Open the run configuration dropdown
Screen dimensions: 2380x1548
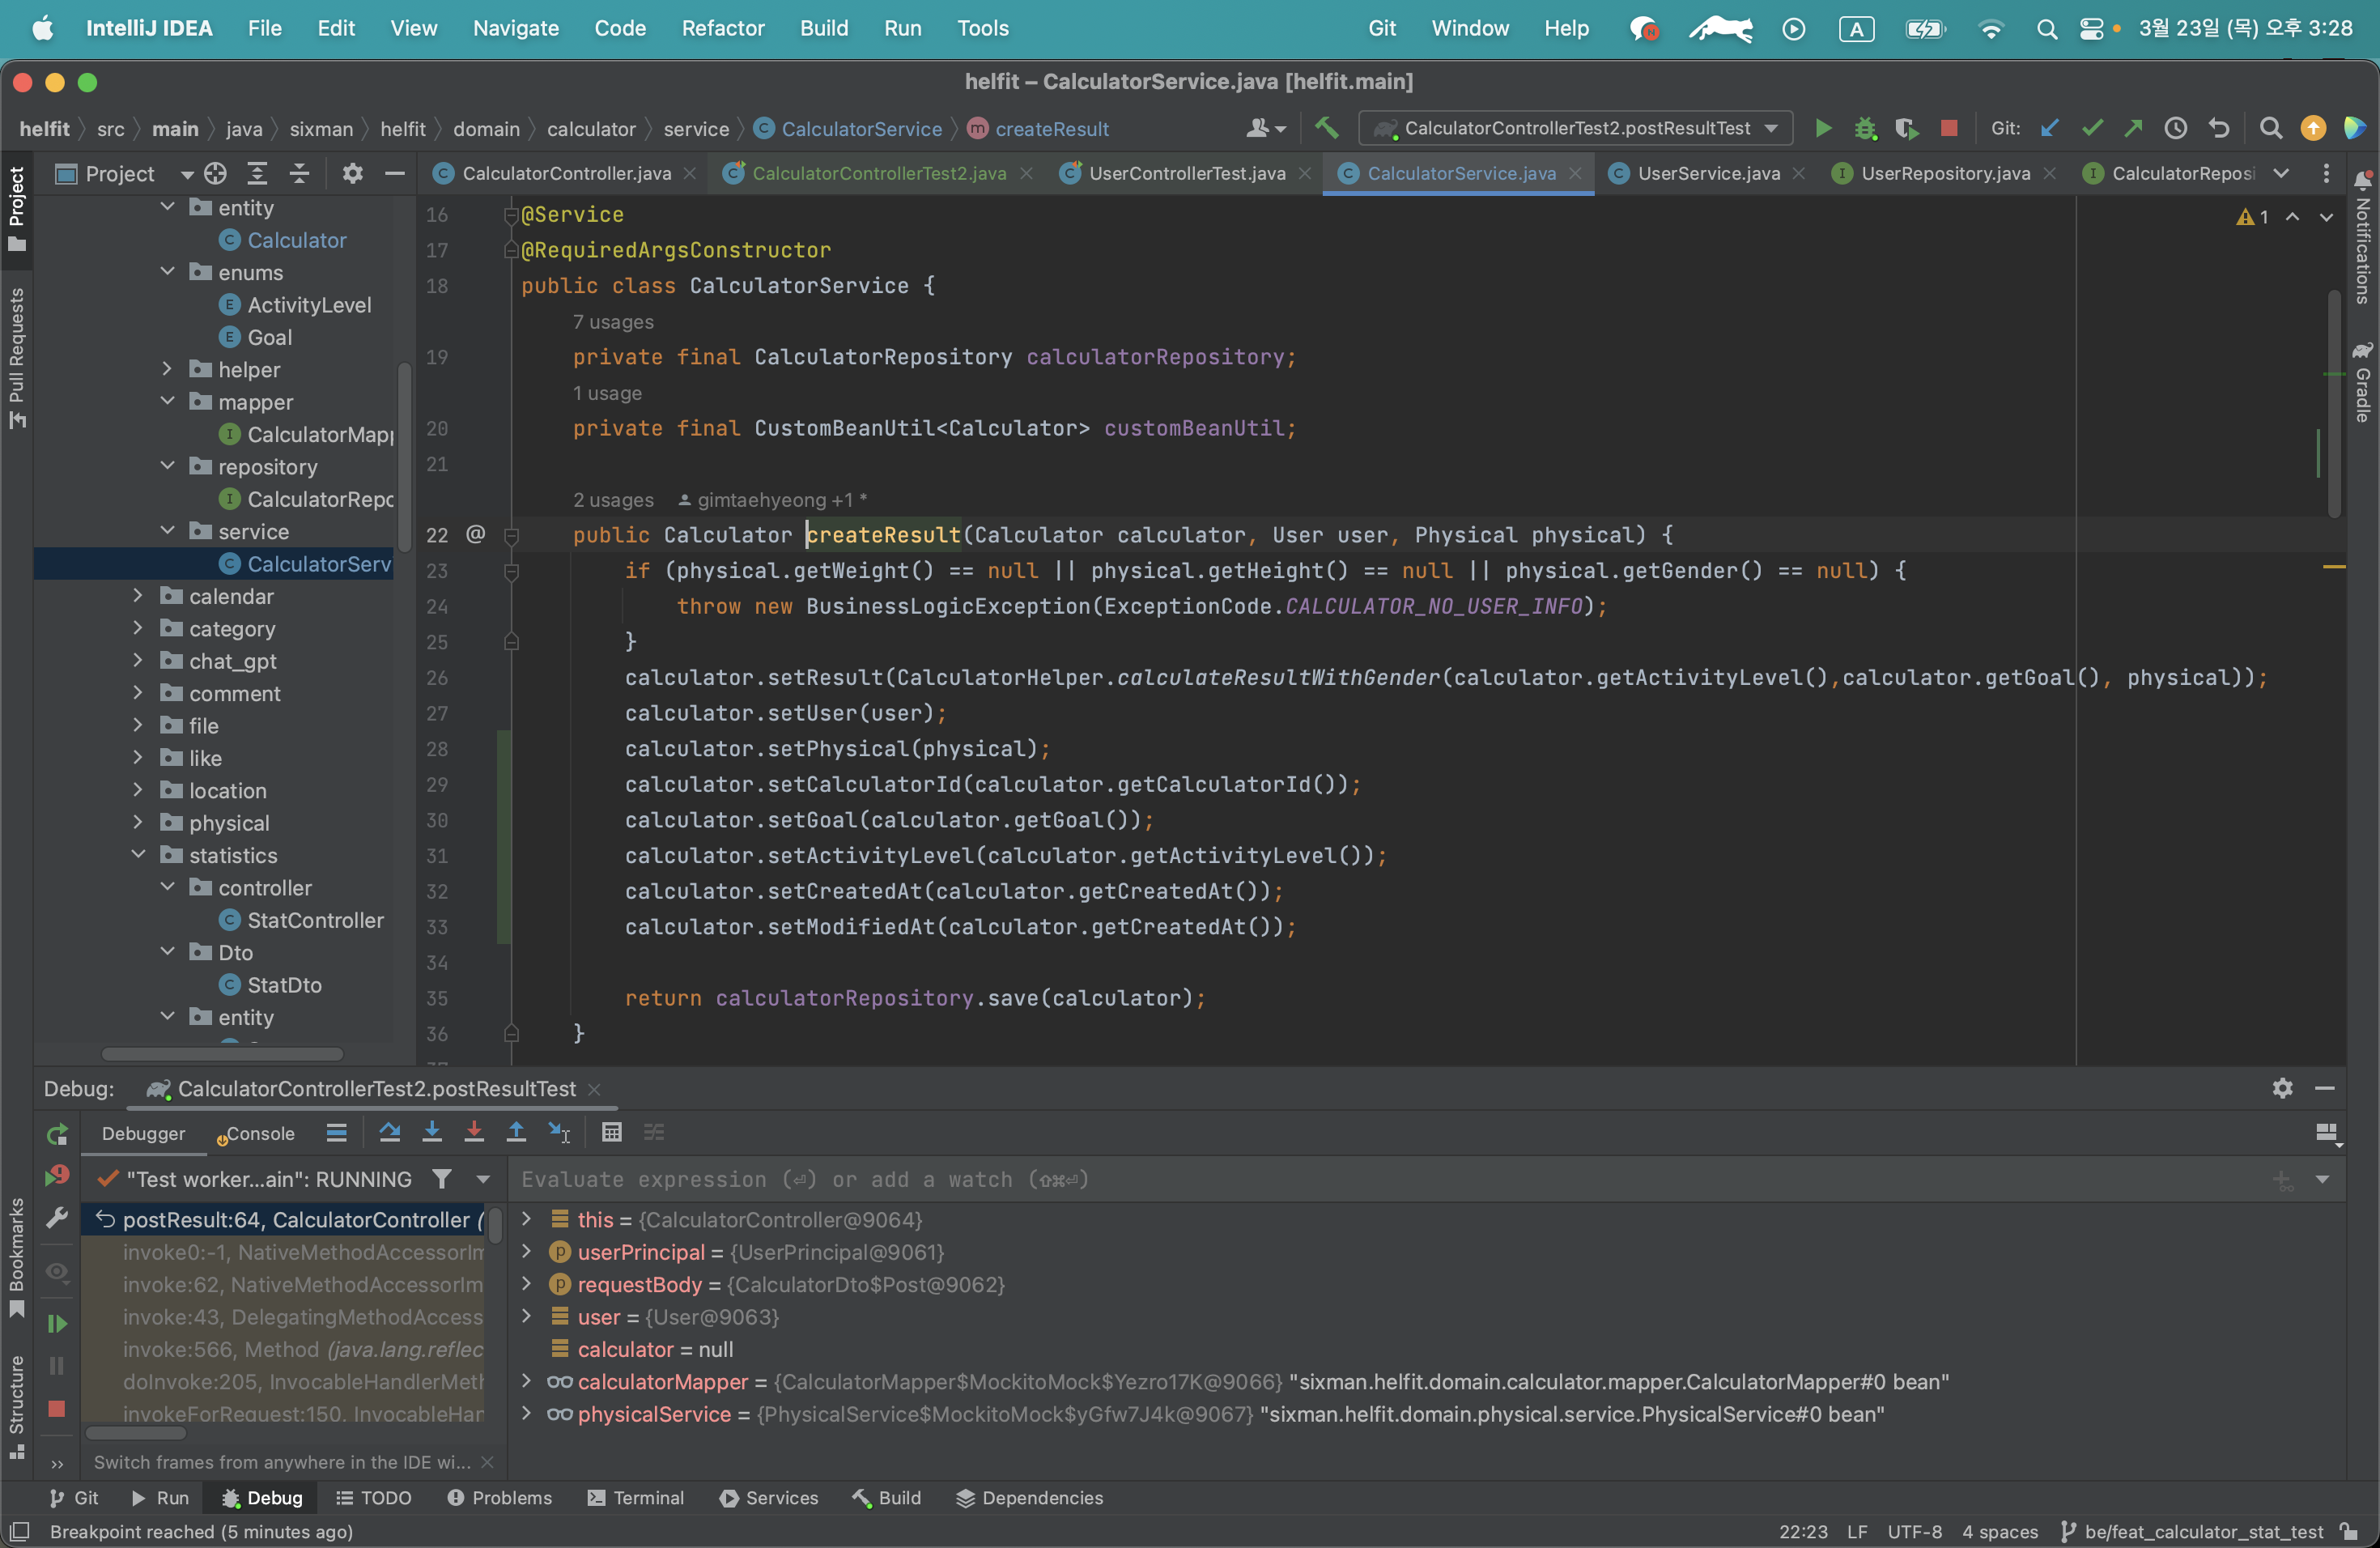pyautogui.click(x=1574, y=128)
